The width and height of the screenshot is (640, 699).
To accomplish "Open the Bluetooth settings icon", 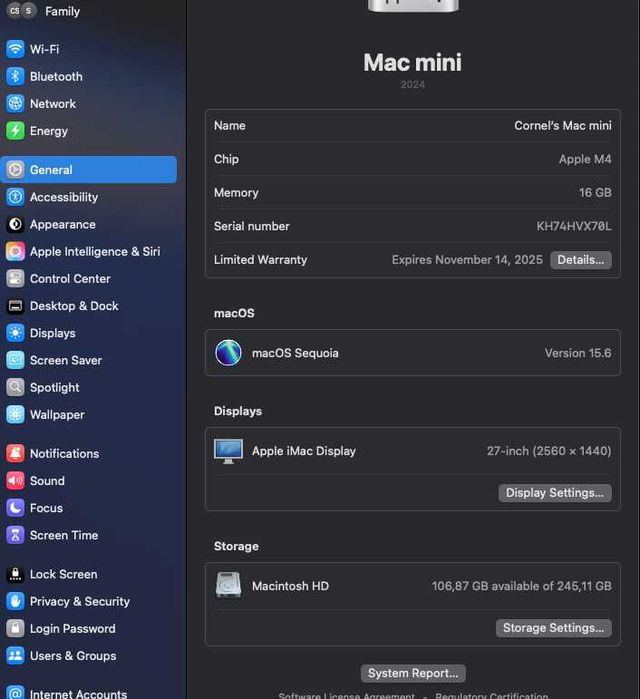I will (15, 76).
